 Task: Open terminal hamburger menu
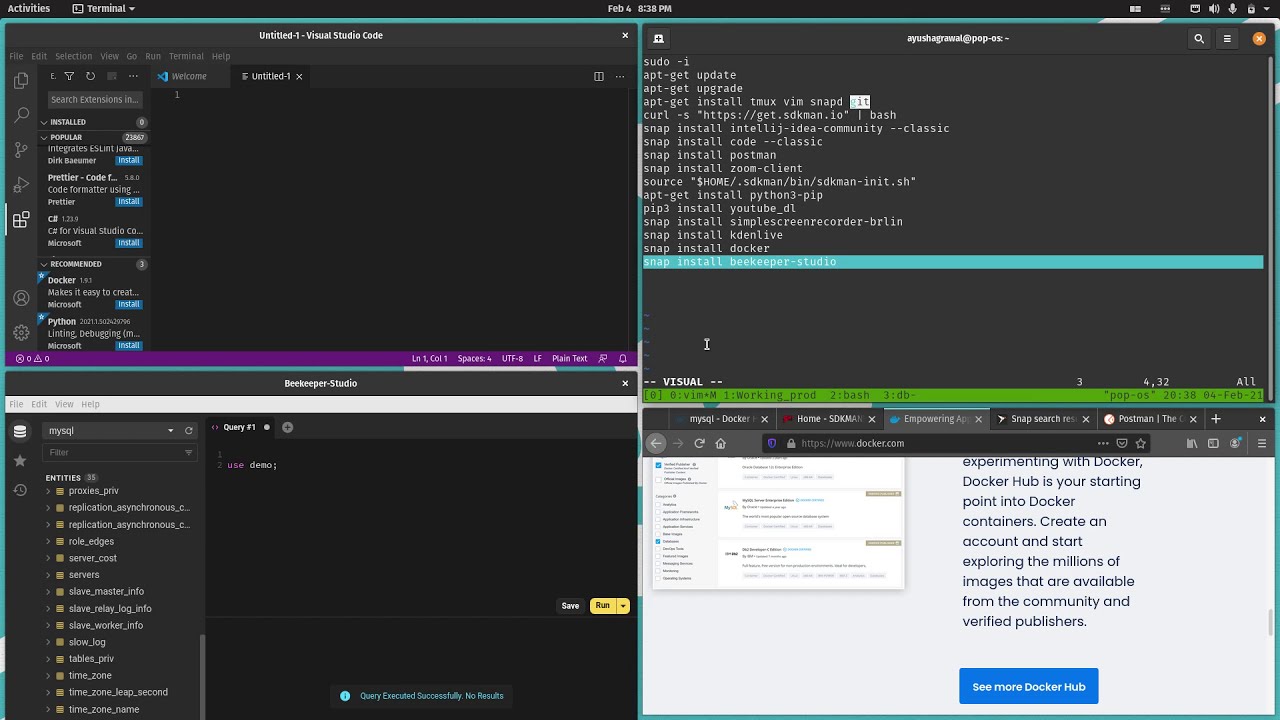coord(1227,39)
